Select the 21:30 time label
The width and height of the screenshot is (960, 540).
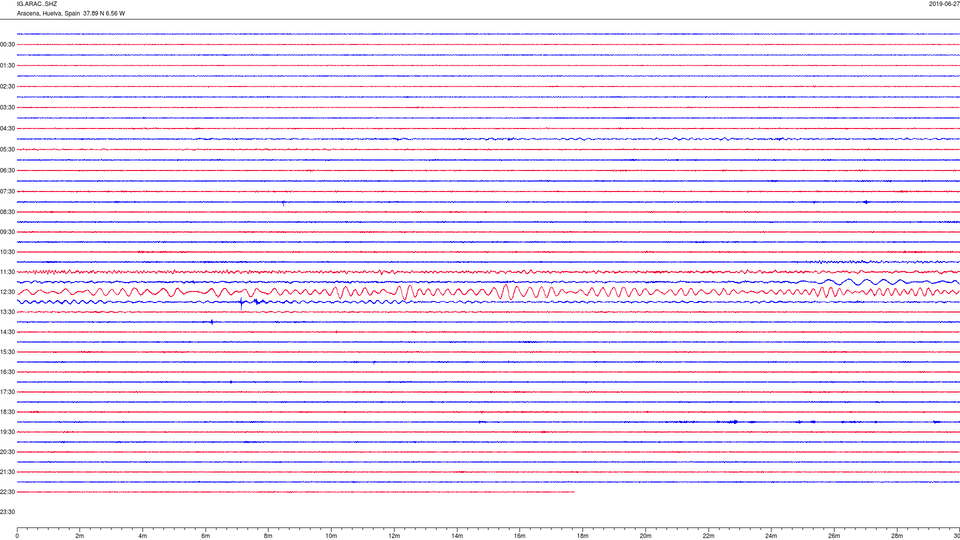7,472
